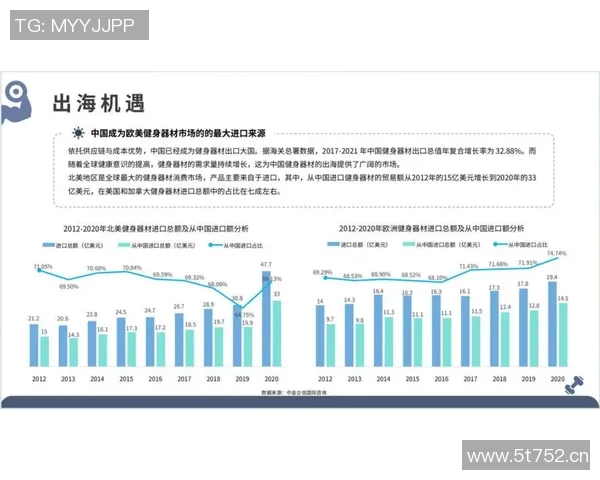Click 从中国进口占比 line legend marker in North America chart
Viewport: 600px width, 480px height.
tap(215, 245)
